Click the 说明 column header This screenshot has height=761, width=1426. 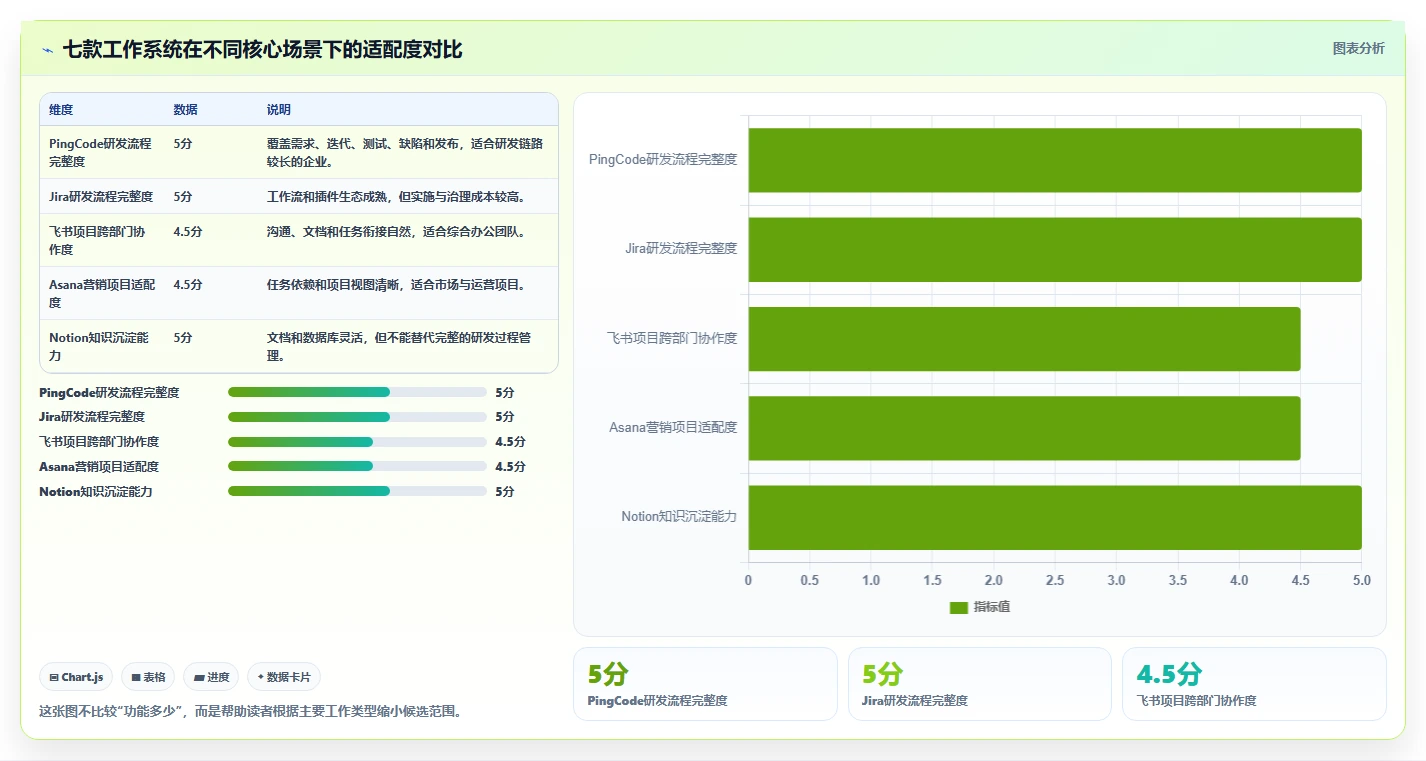279,110
